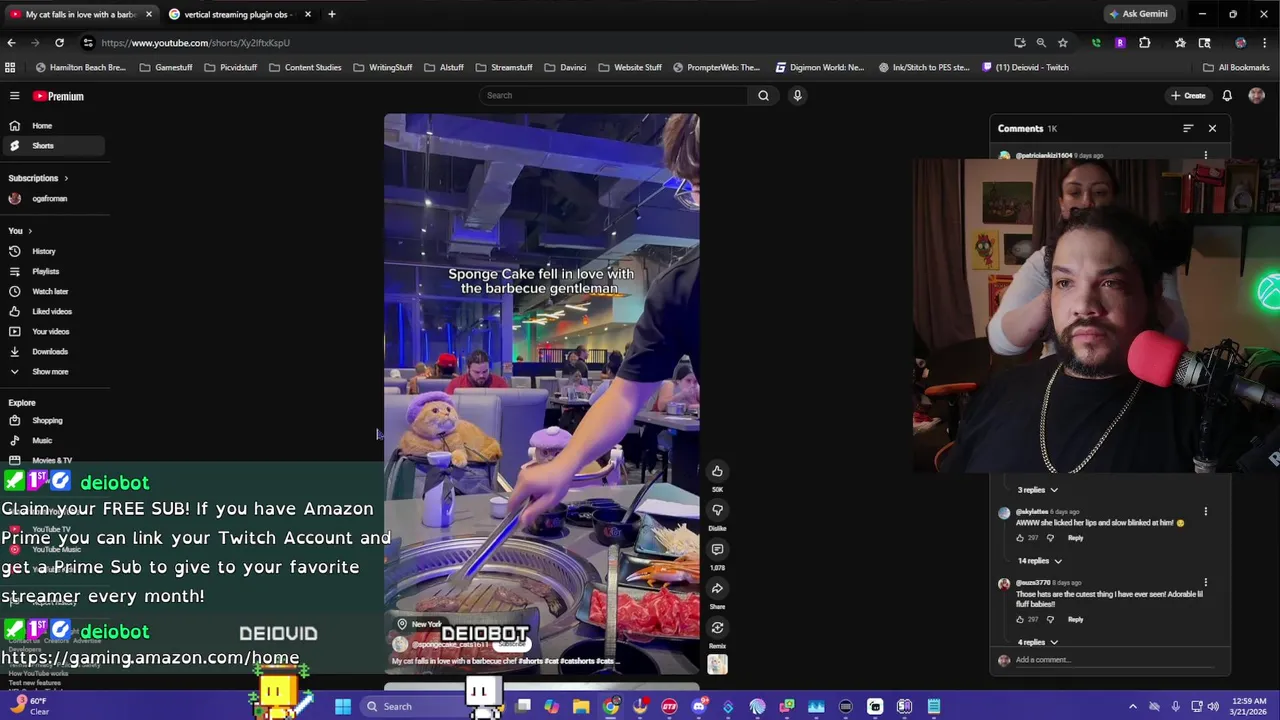
Task: Open the ogafroman subscription channel
Action: coord(54,199)
